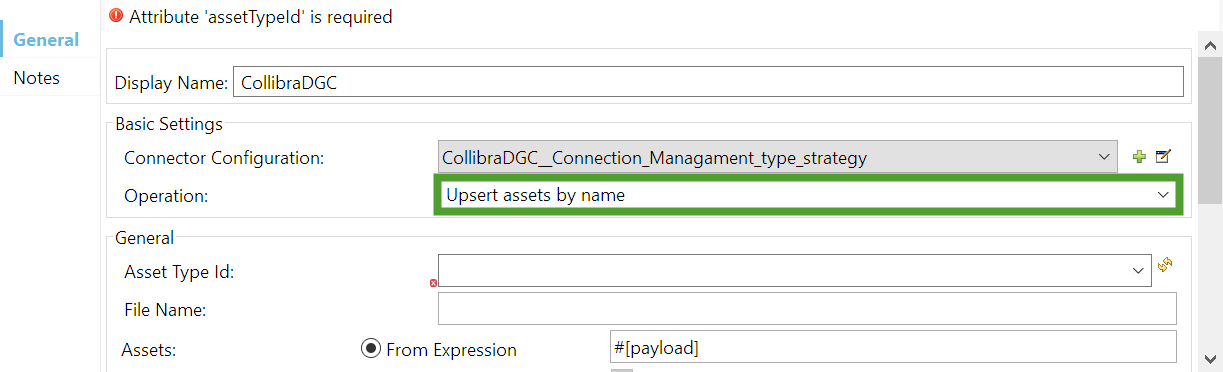Open the edit connector configuration icon
This screenshot has width=1223, height=372.
1163,157
